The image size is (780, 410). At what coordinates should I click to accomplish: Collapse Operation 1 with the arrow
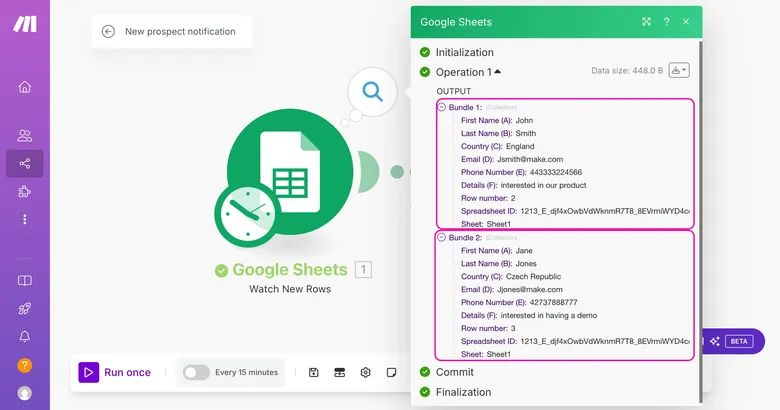click(497, 72)
